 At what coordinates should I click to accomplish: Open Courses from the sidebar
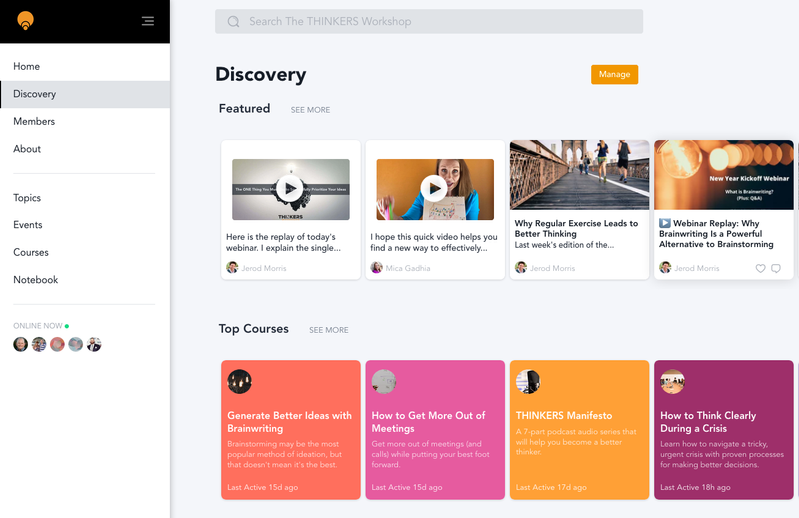pos(85,253)
